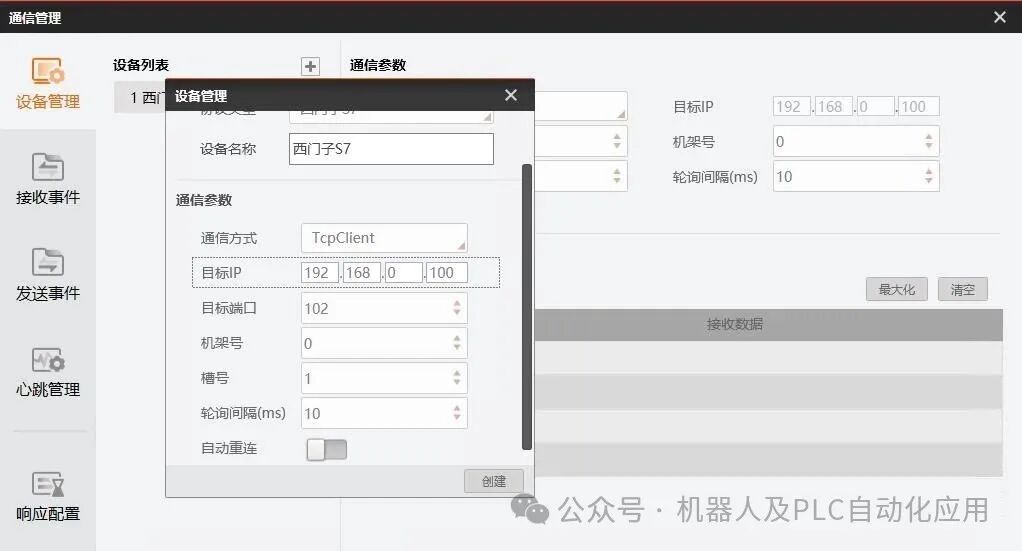Screen dimensions: 1022x551
Task: Open the 通信方式 TcpClient dropdown
Action: click(x=384, y=238)
